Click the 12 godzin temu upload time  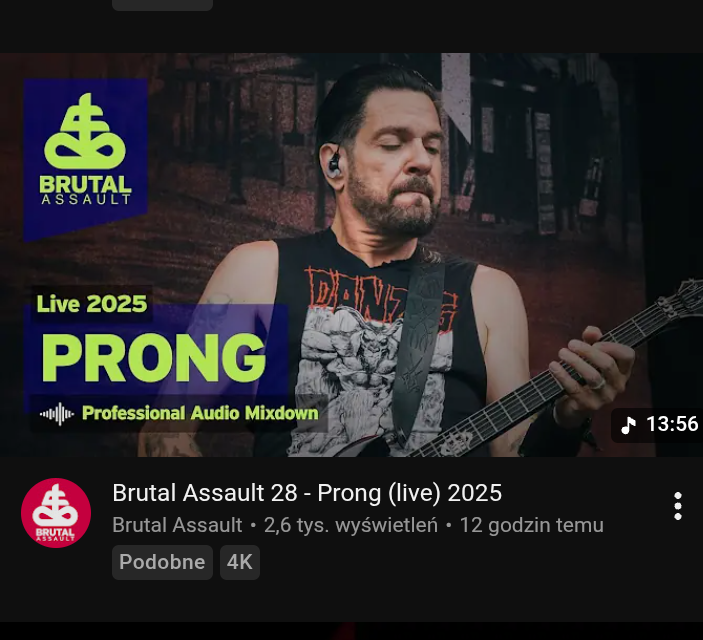coord(532,525)
